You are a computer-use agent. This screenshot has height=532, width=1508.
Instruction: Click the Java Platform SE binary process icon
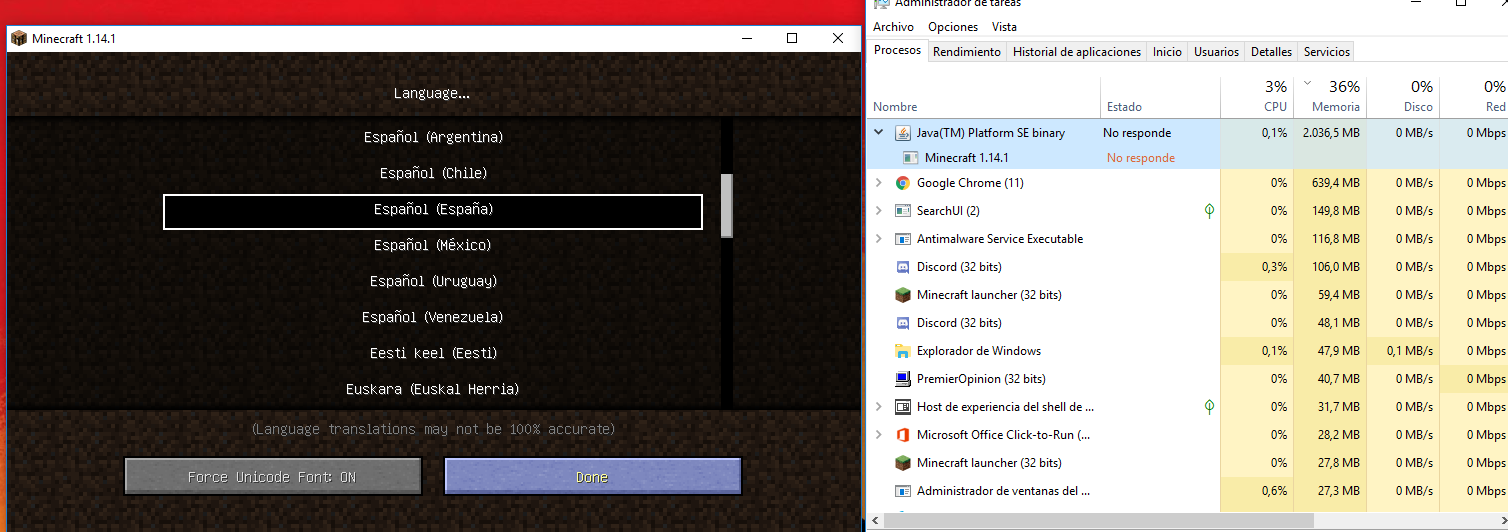tap(902, 133)
